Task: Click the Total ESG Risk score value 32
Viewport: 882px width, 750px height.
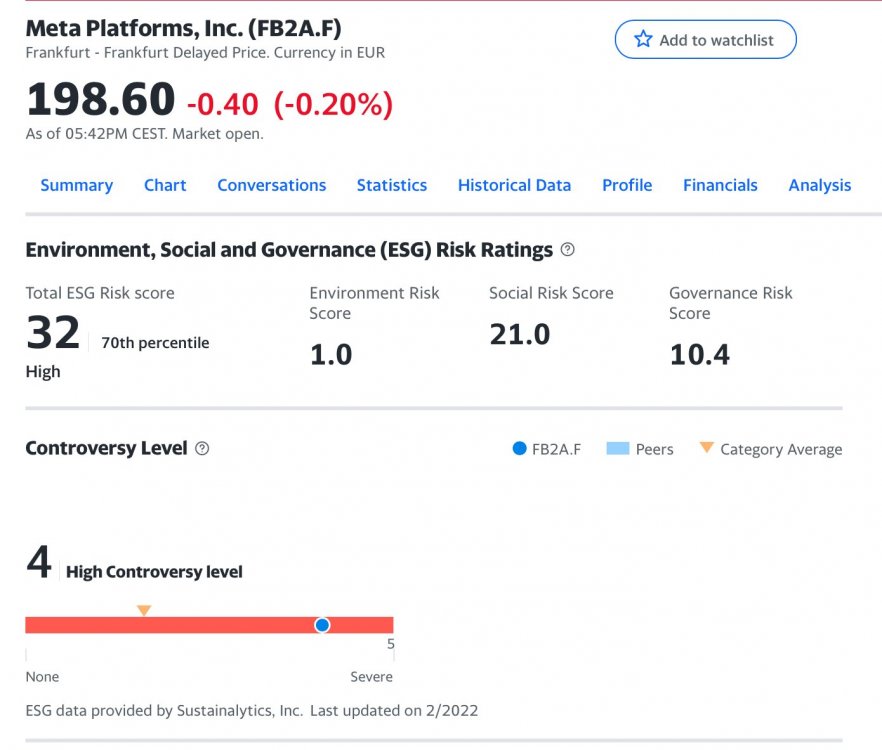Action: point(53,333)
